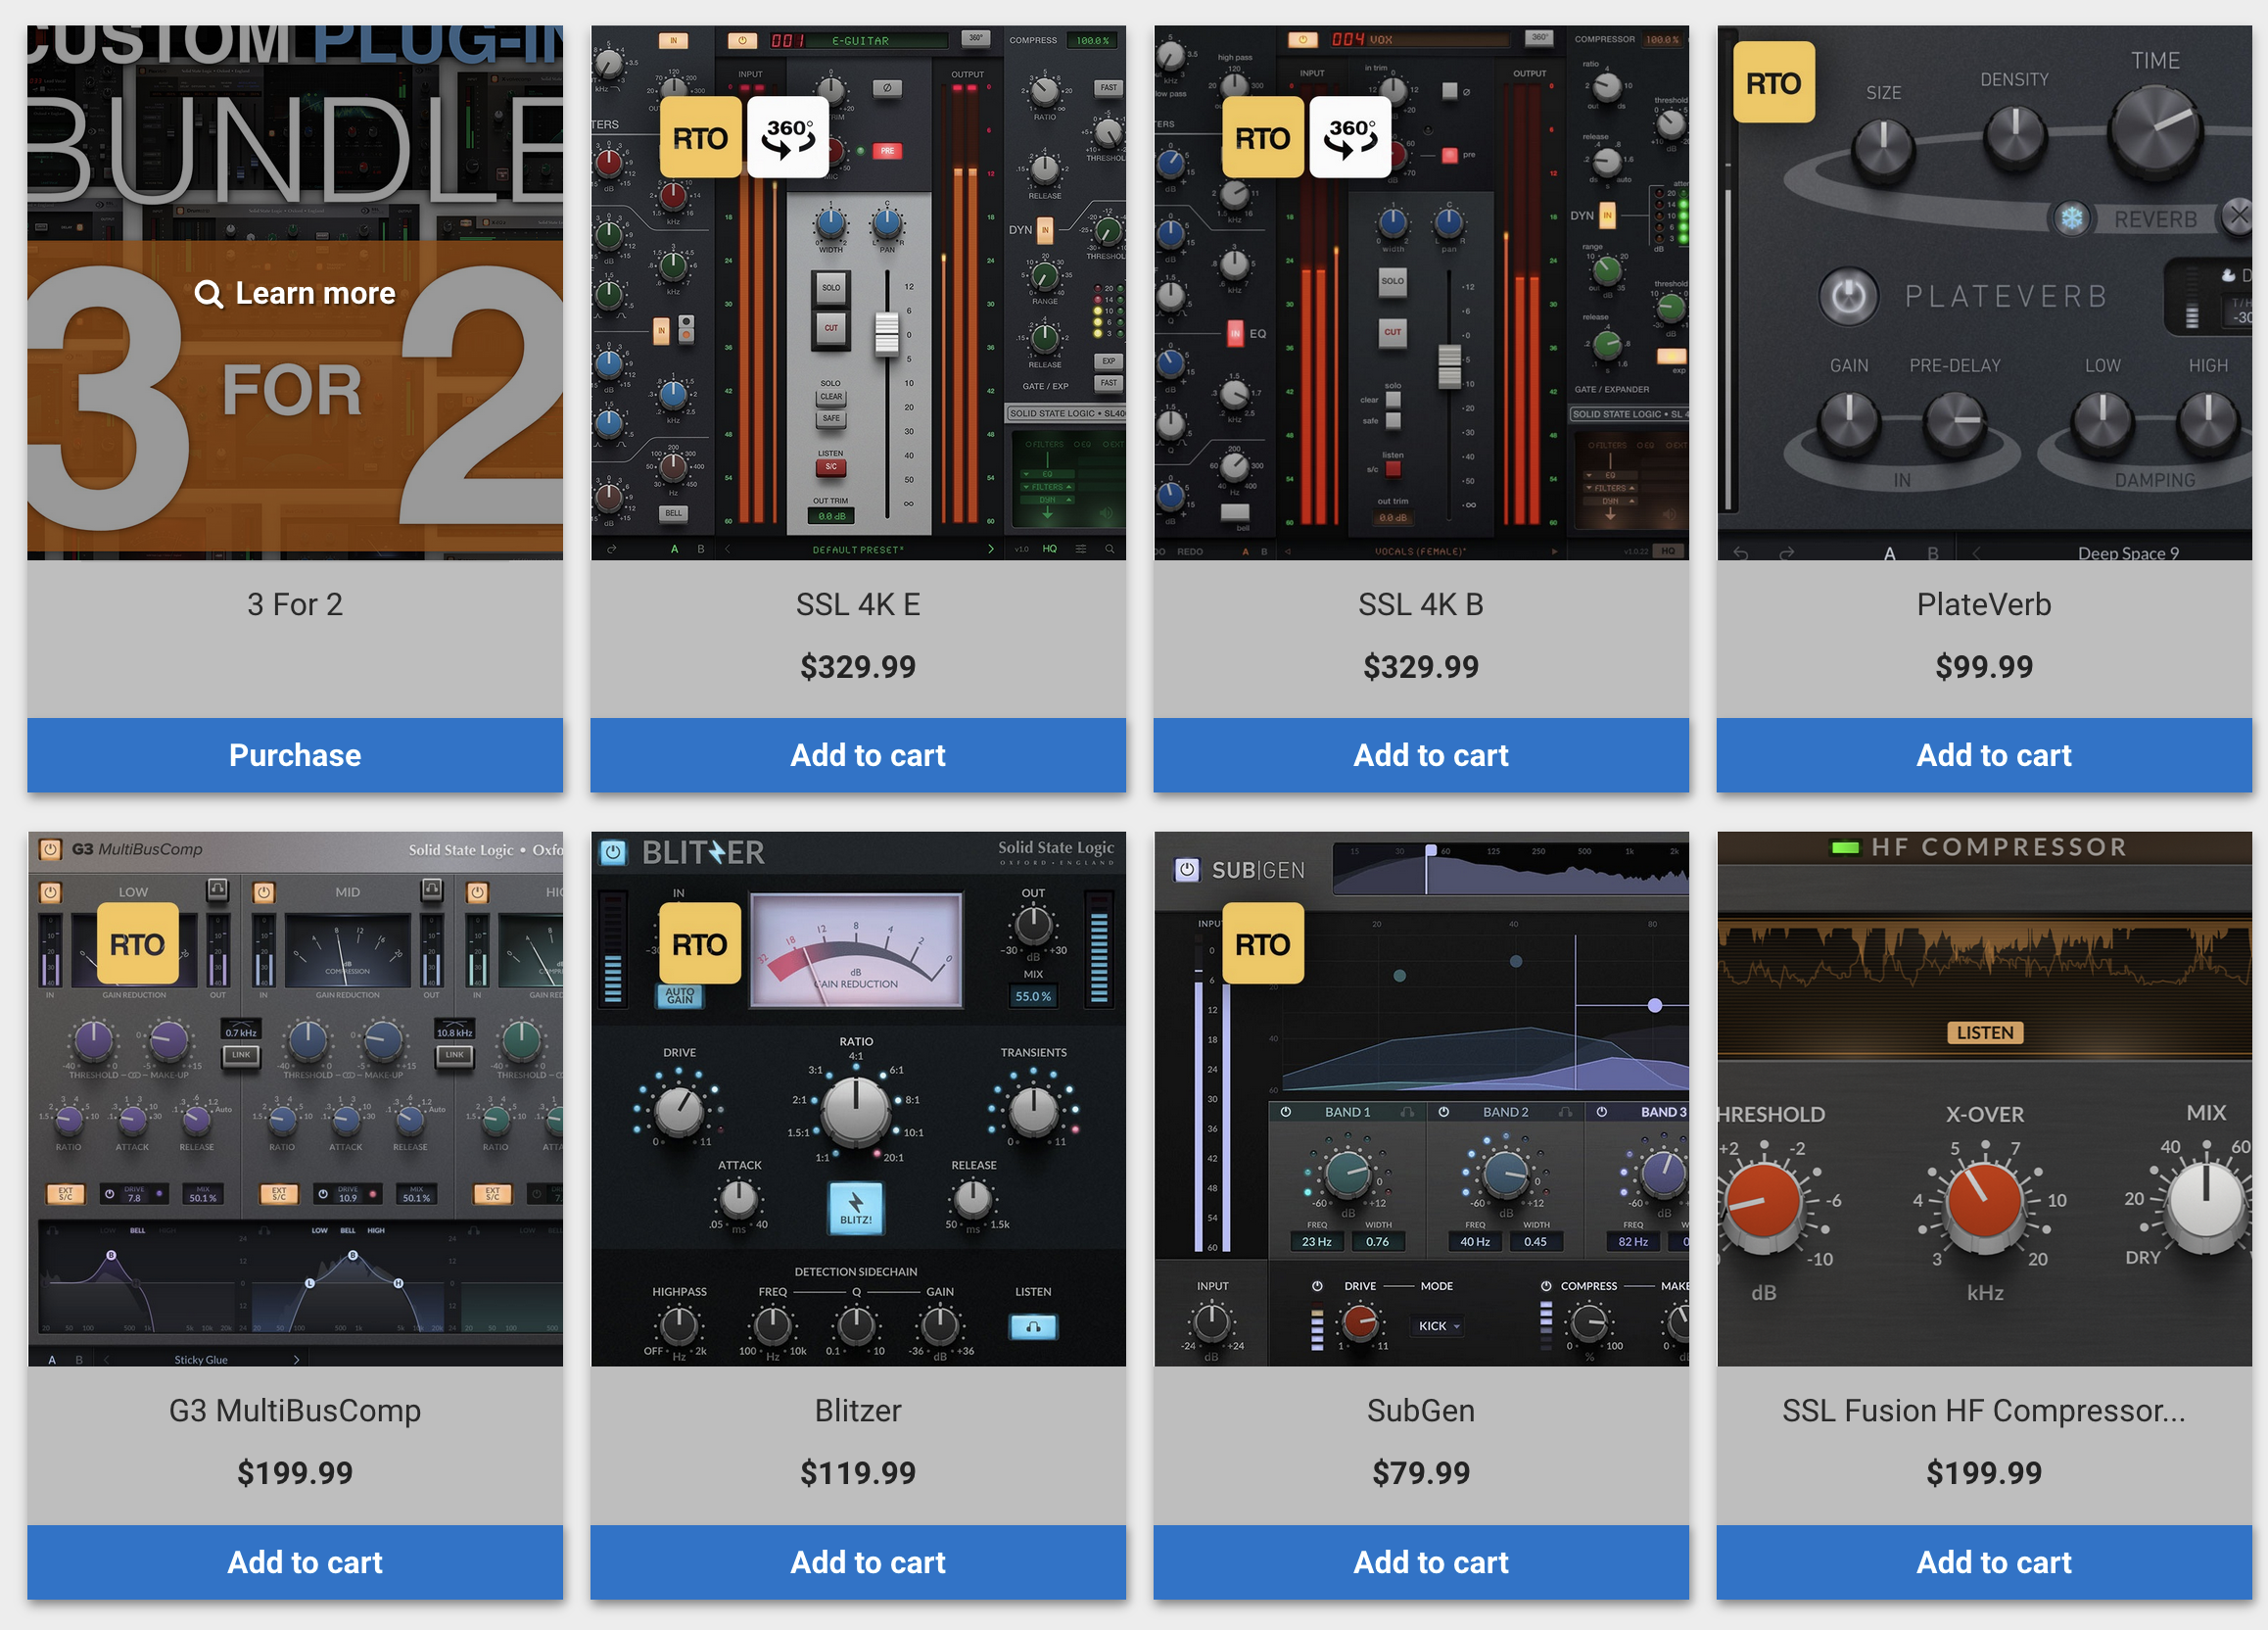Click SSL 4K B price $329.99

coord(1421,667)
